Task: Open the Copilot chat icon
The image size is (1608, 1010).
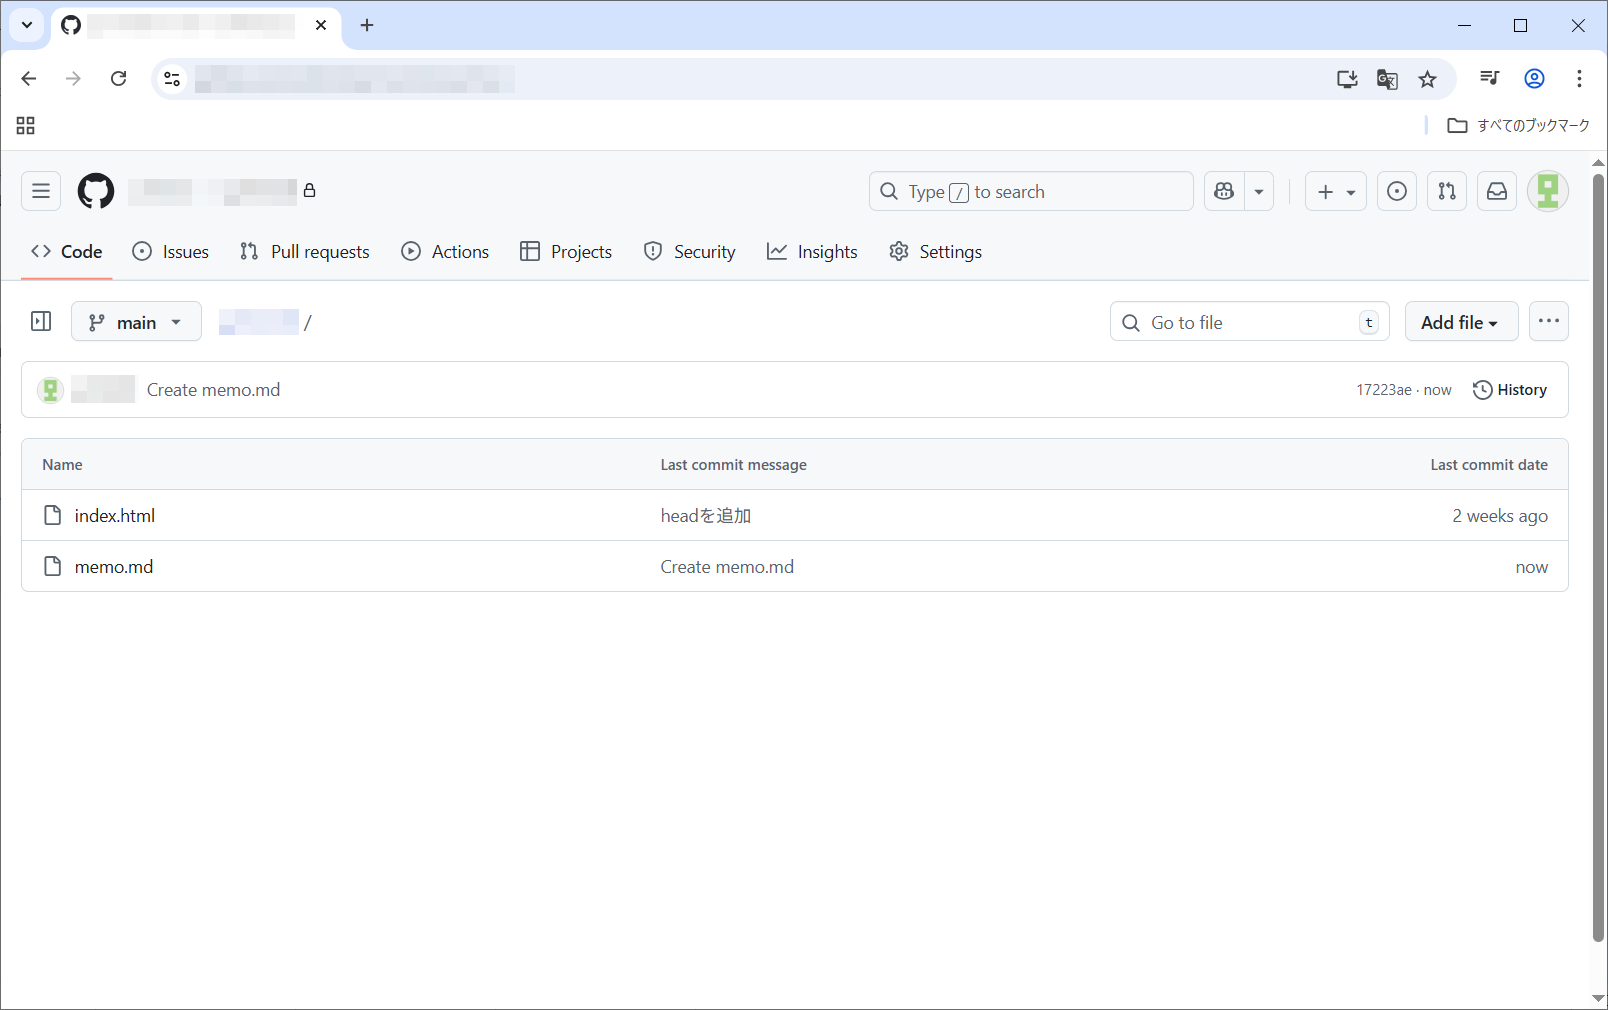Action: (1224, 191)
